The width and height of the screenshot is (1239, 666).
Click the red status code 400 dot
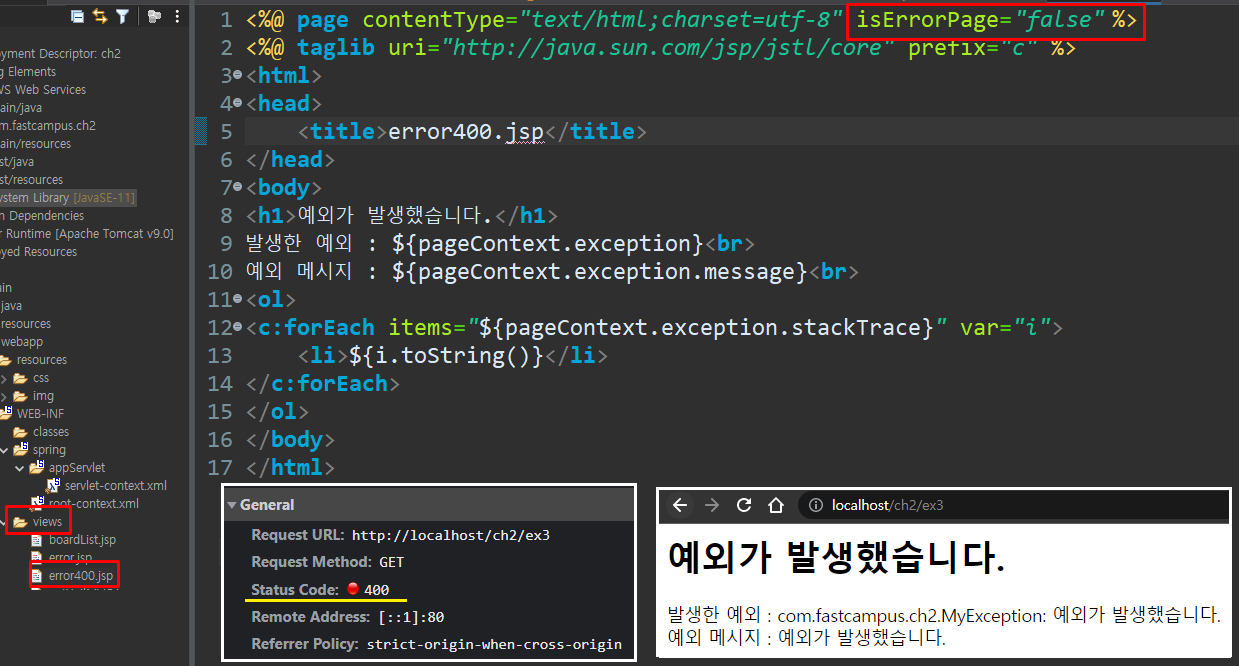pyautogui.click(x=353, y=589)
